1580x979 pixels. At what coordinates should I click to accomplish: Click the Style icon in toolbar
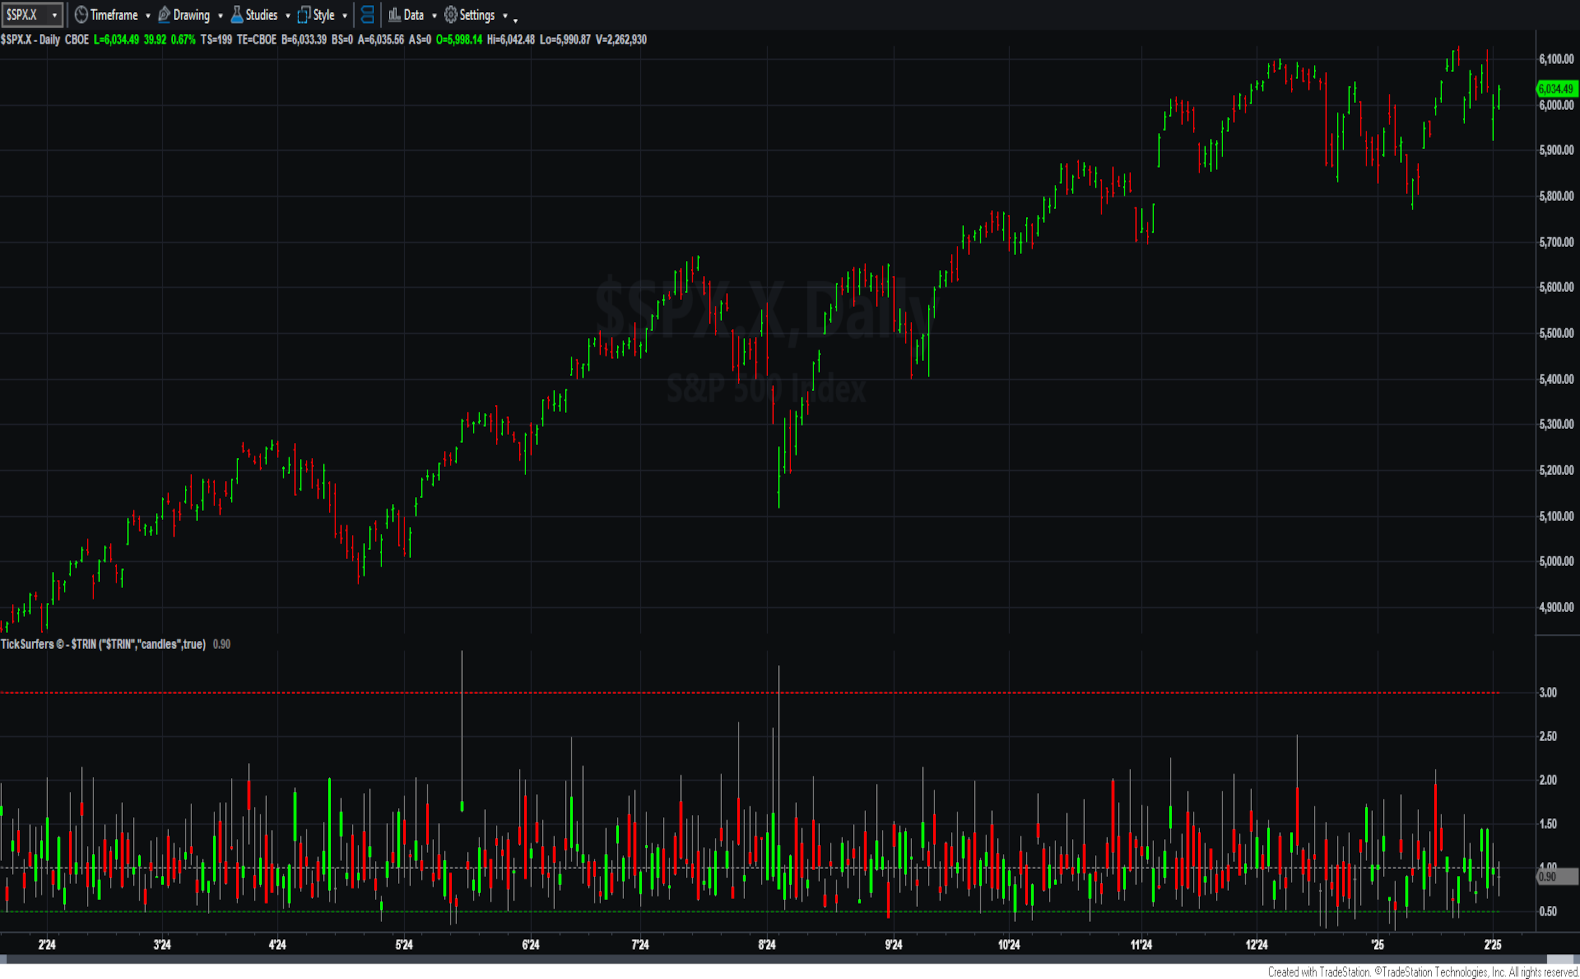pos(304,15)
